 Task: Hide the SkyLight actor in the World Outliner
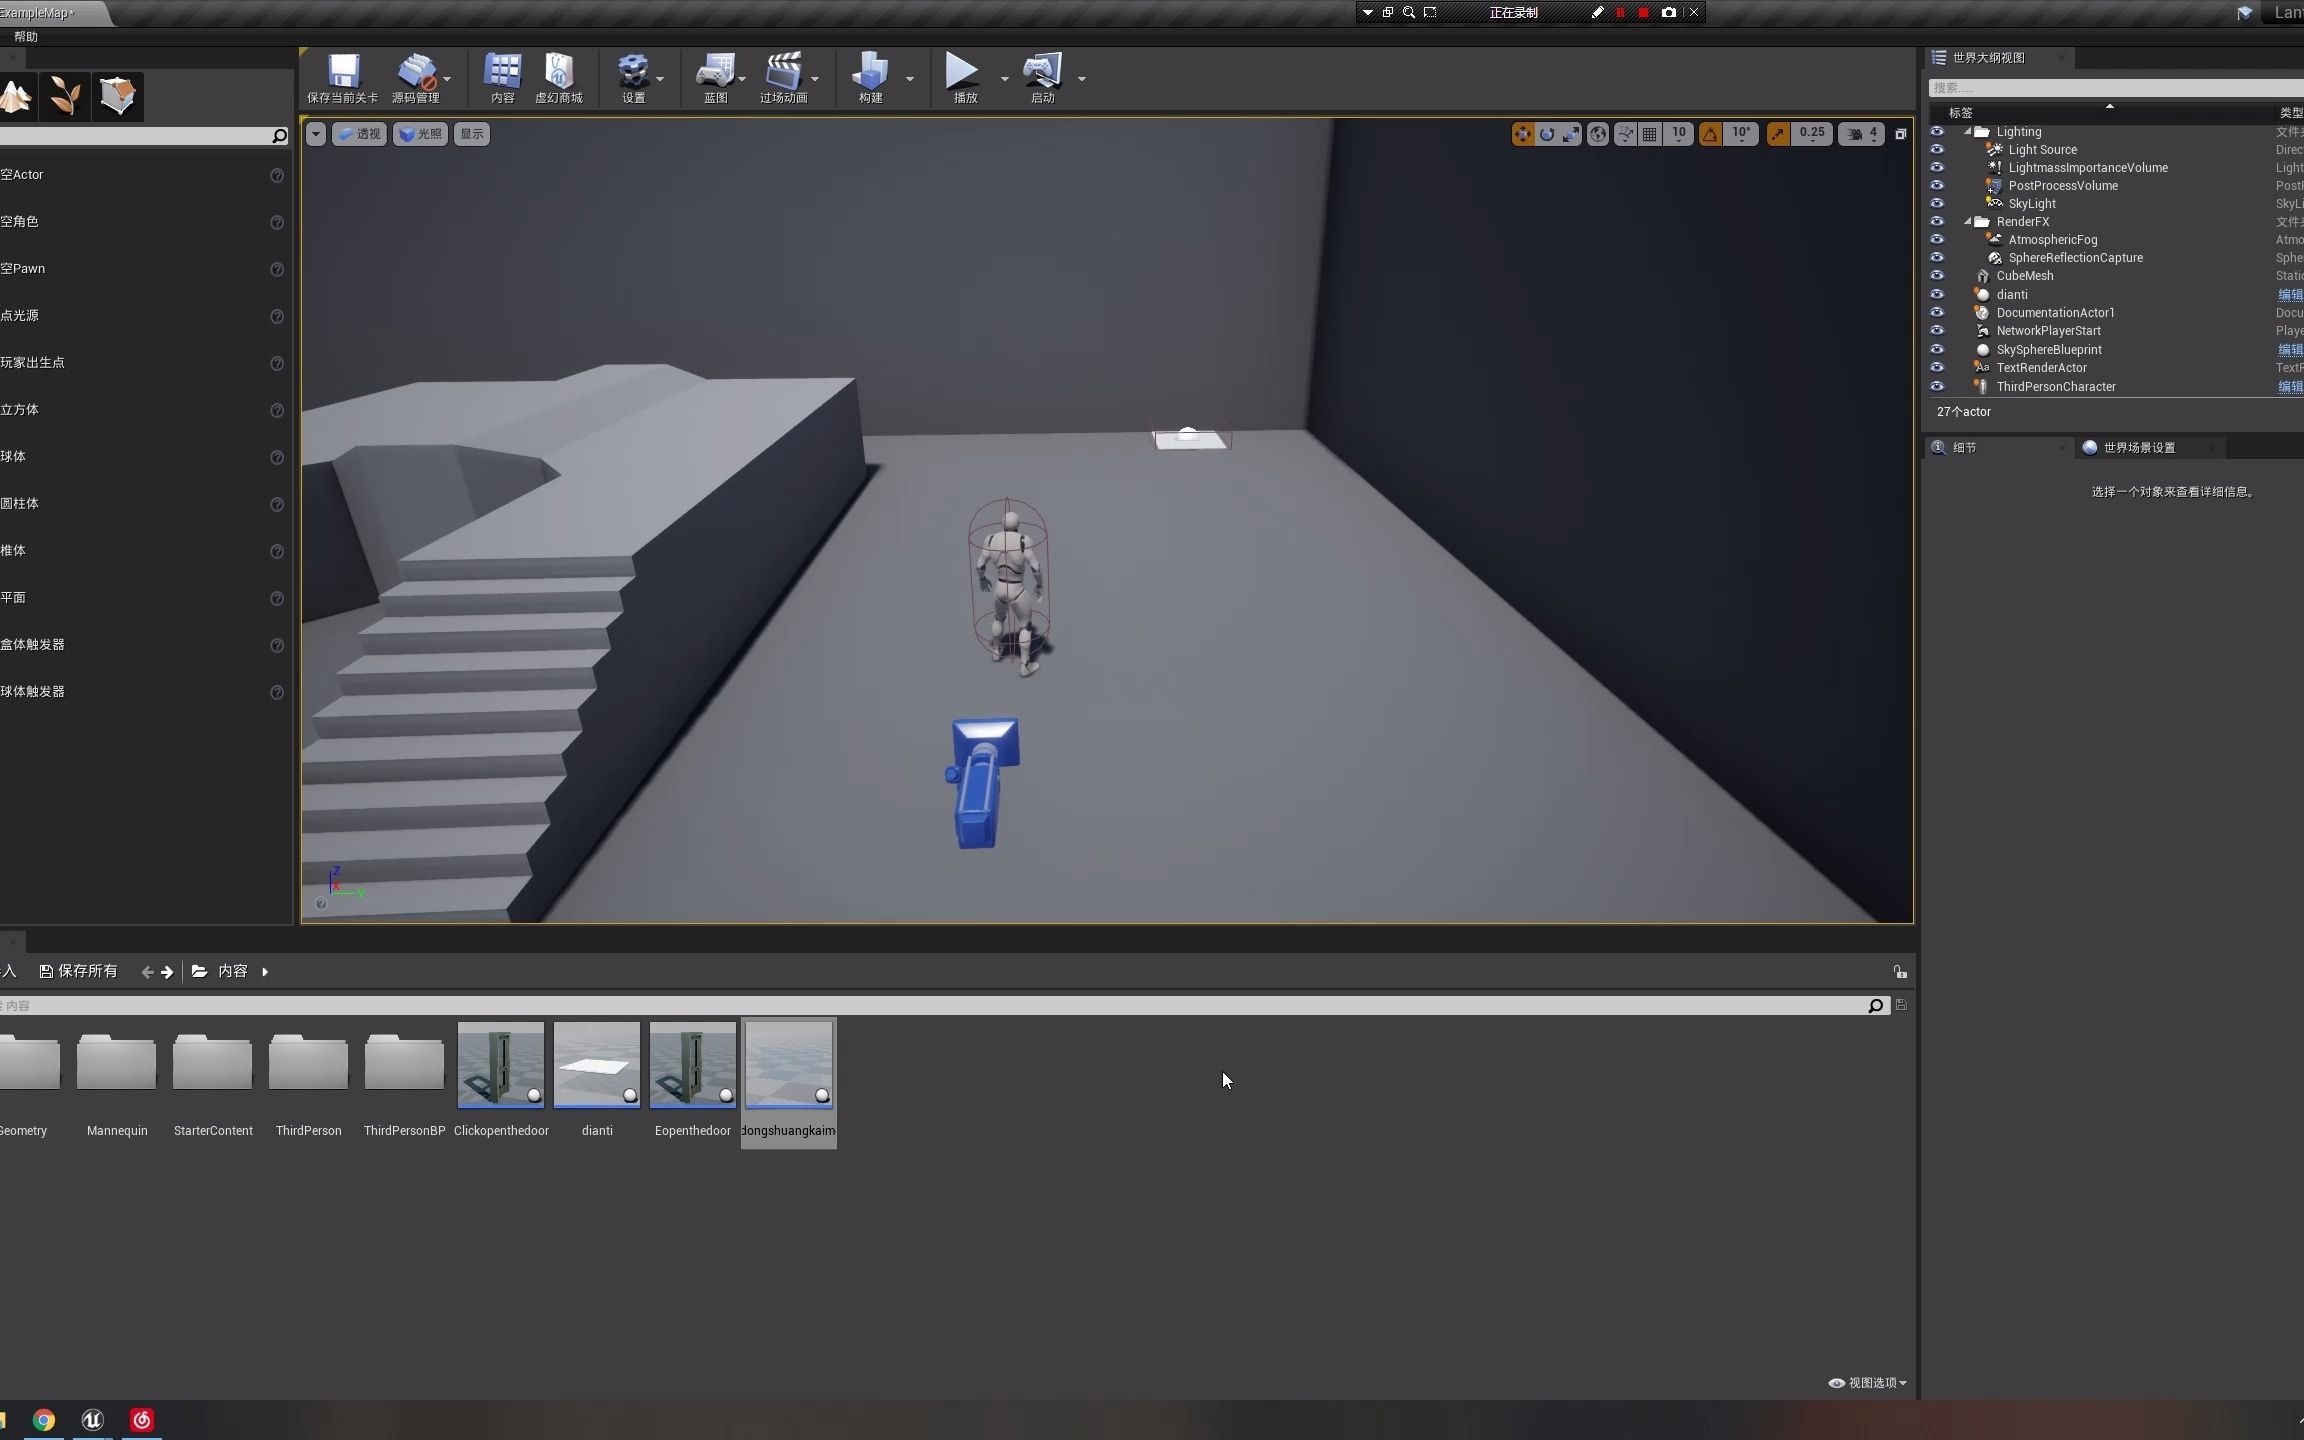(1937, 203)
